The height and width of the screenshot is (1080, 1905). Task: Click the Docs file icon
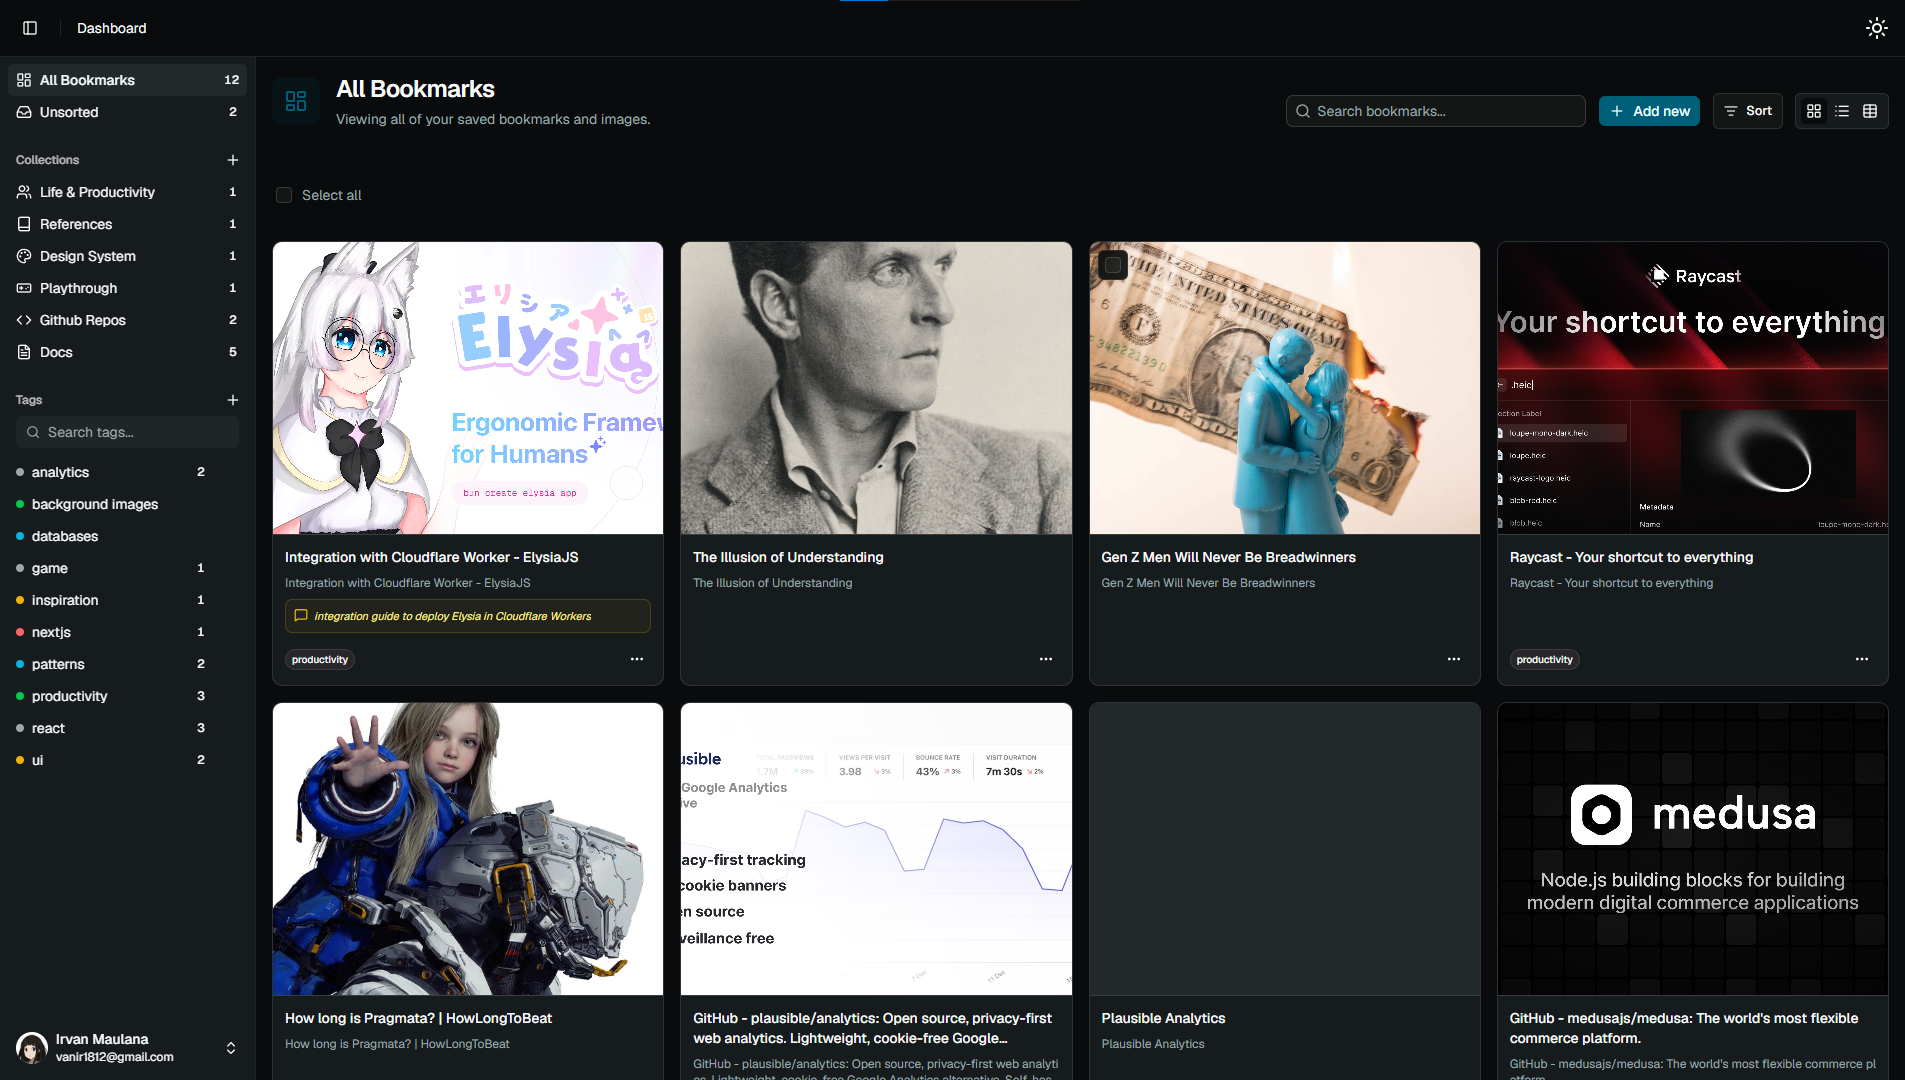coord(24,352)
